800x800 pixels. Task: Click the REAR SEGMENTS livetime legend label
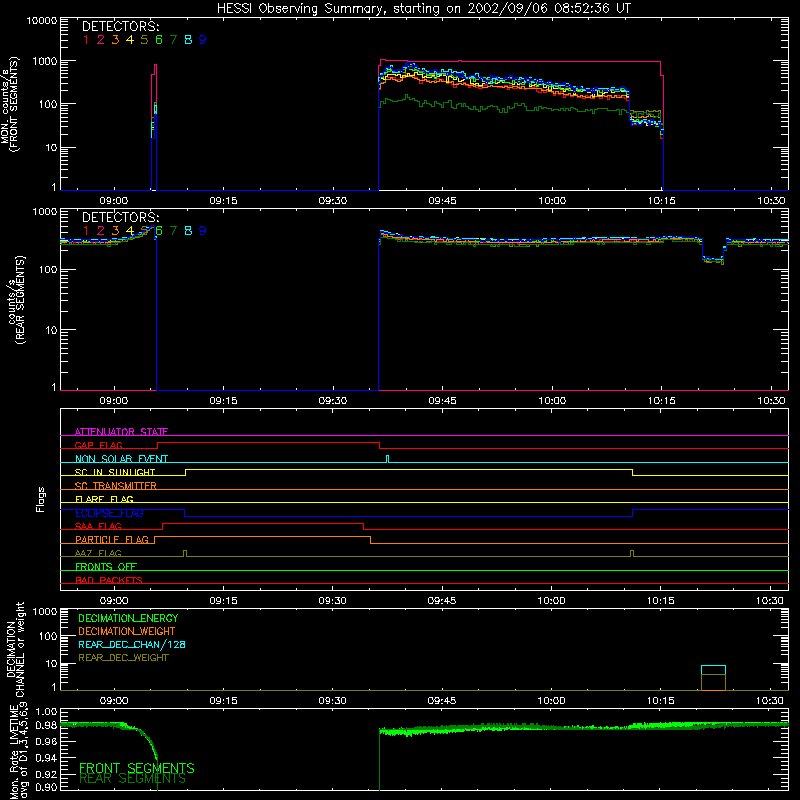(133, 779)
